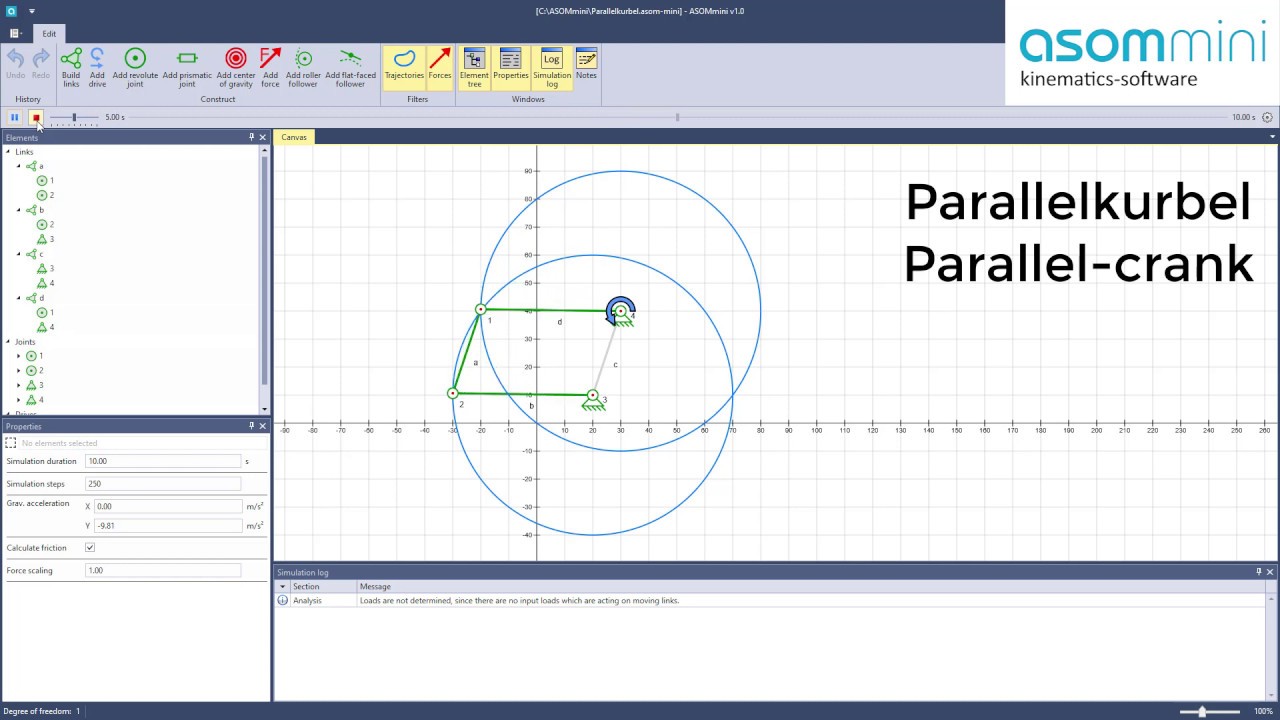1280x720 pixels.
Task: Close the Elements panel
Action: coord(263,137)
